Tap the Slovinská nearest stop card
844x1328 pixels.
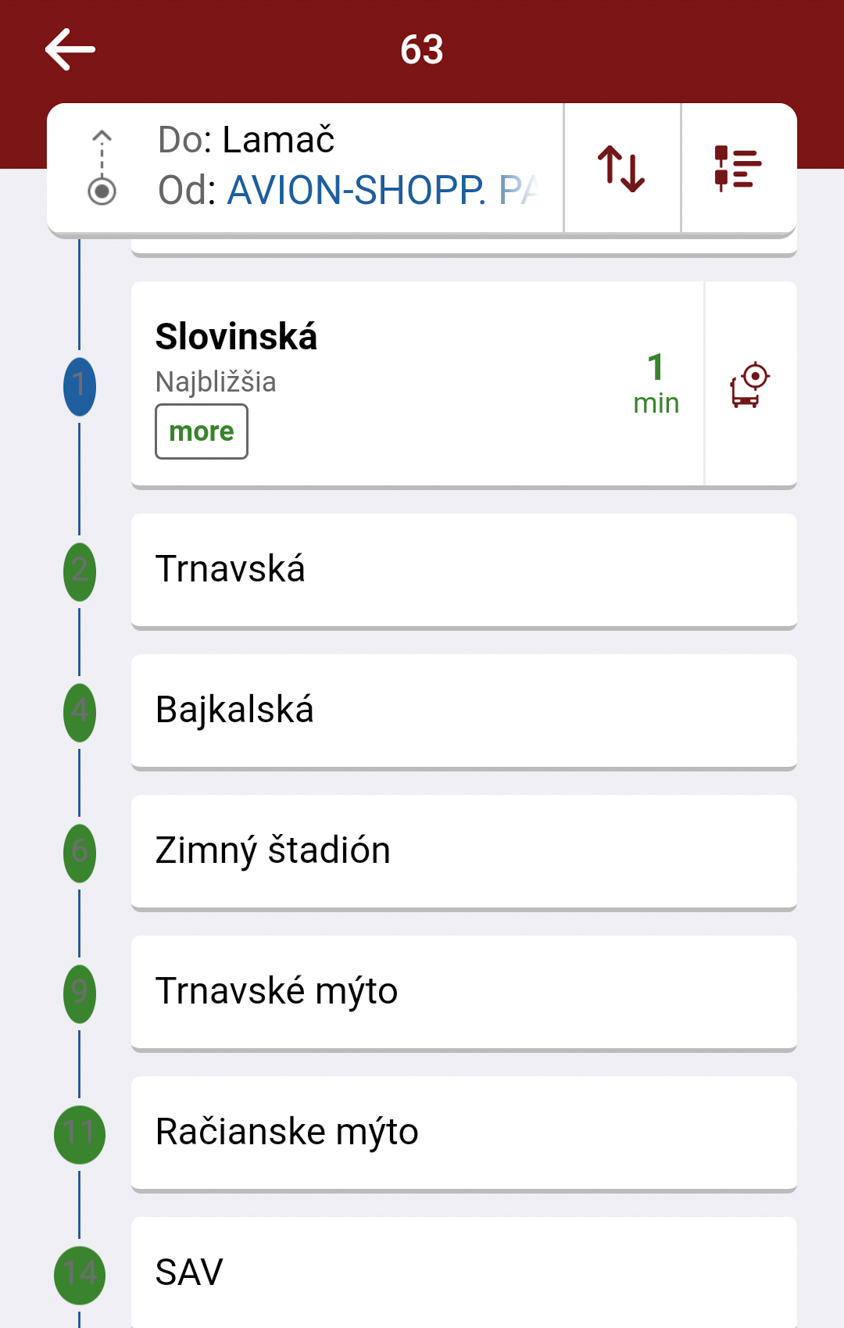tap(417, 385)
